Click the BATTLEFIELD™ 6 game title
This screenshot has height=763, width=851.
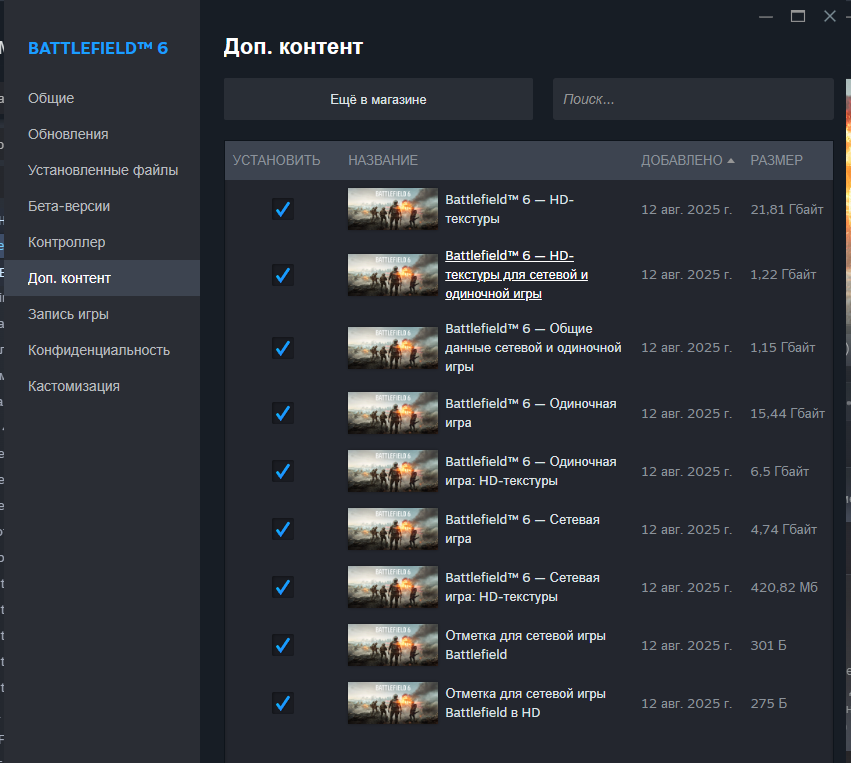[98, 48]
